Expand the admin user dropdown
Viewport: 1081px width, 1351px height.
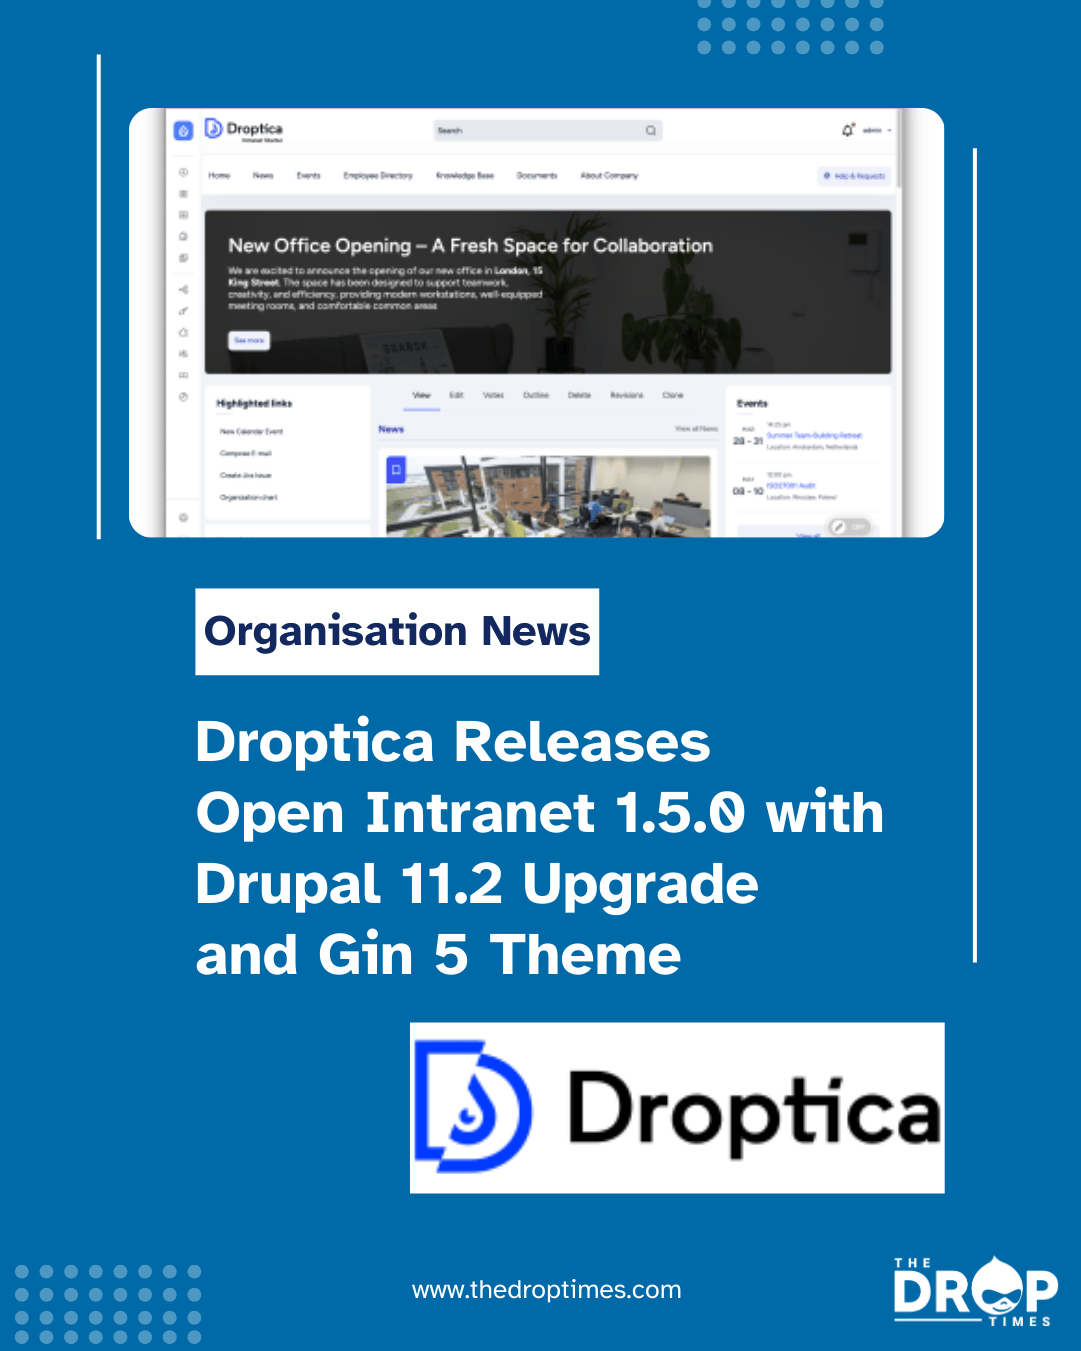click(877, 130)
